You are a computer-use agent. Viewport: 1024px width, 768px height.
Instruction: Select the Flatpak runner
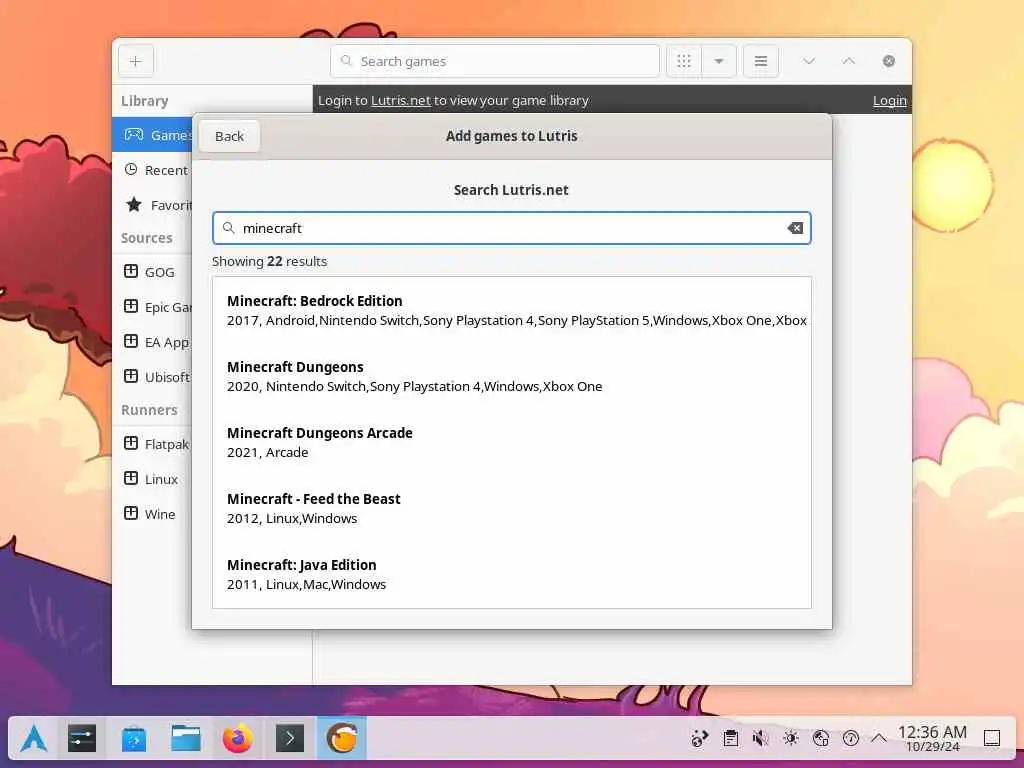pos(152,444)
